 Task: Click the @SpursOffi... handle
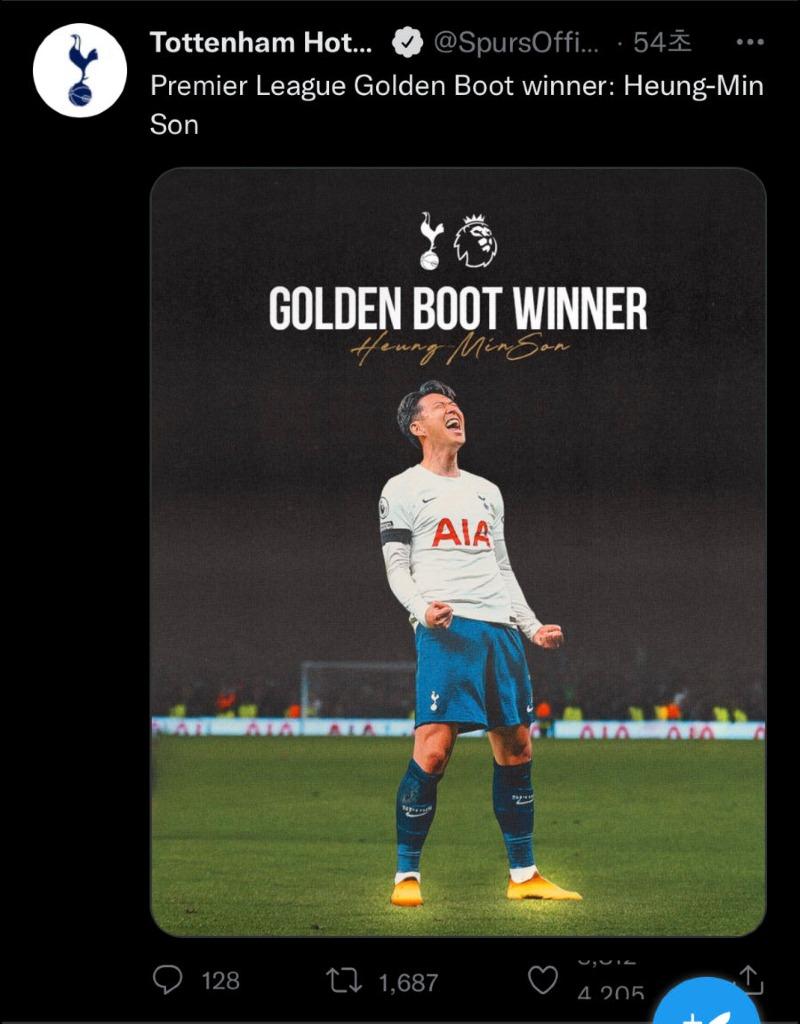tap(515, 43)
